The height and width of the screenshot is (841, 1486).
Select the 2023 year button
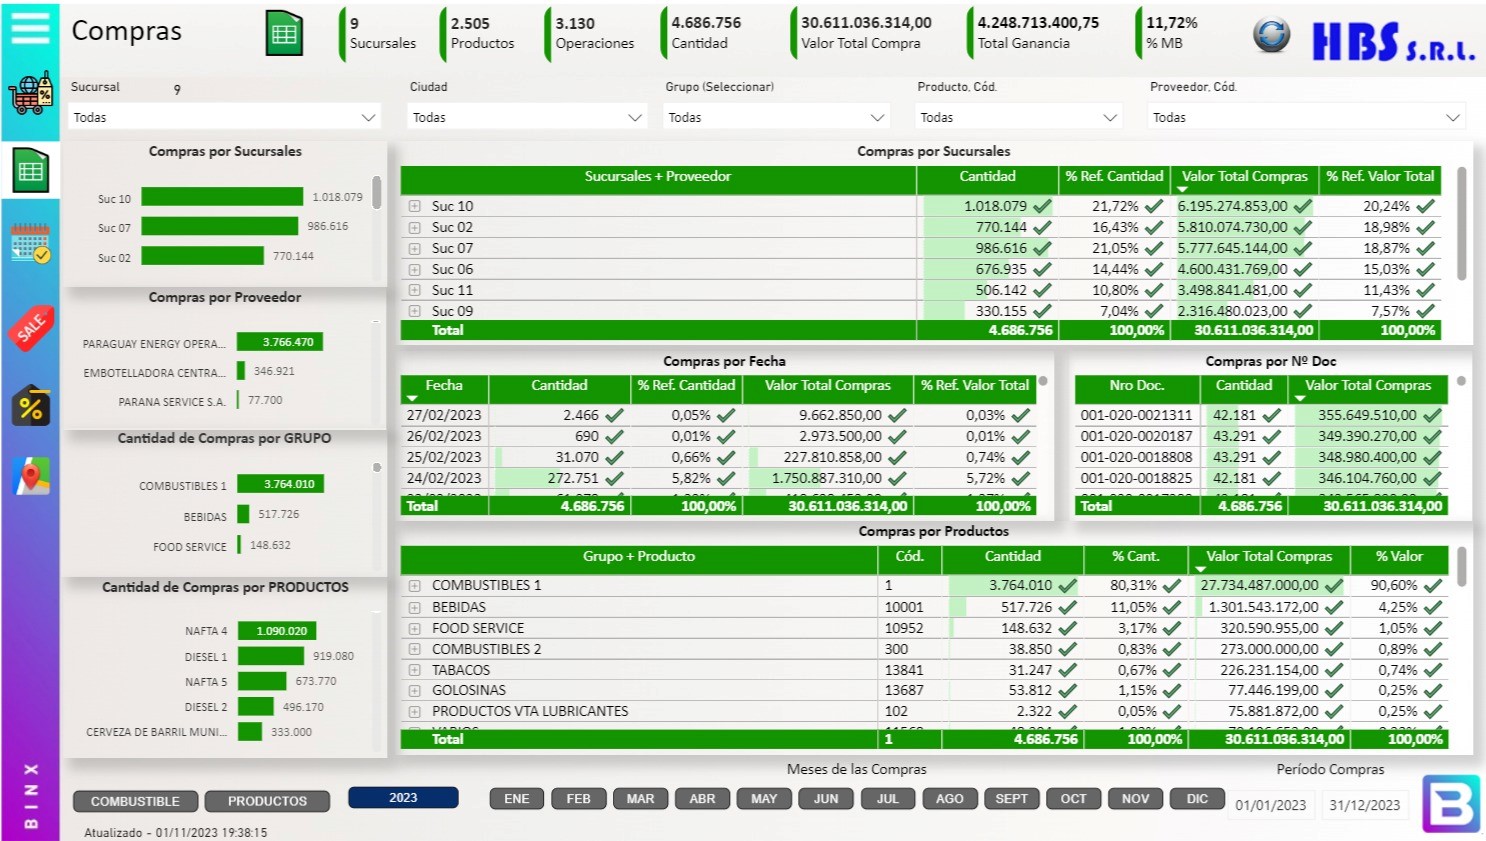point(403,797)
